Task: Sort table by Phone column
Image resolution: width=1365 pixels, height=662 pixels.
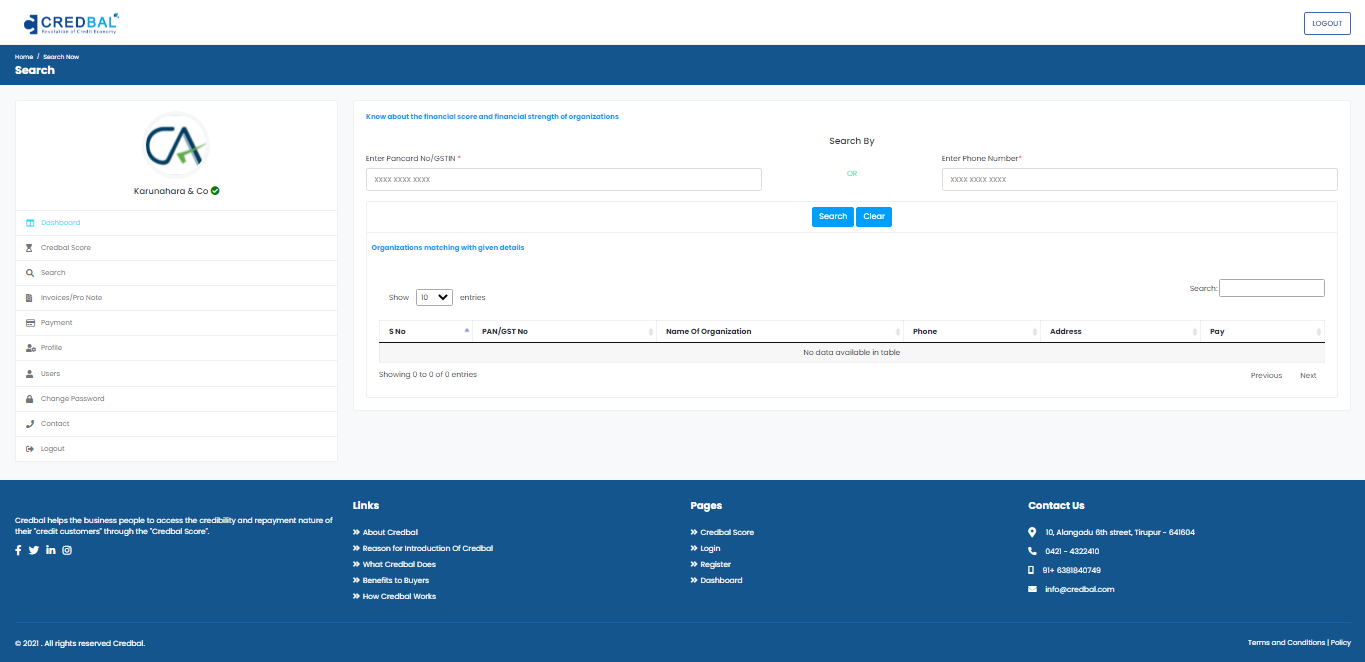Action: point(971,331)
